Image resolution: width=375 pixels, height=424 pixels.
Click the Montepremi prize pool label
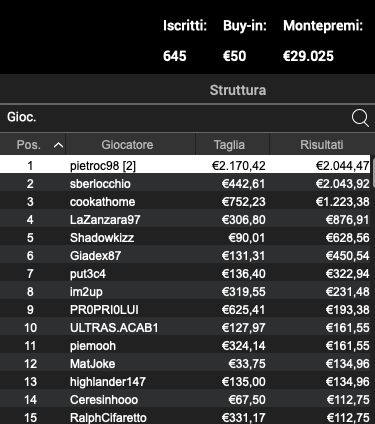[323, 26]
